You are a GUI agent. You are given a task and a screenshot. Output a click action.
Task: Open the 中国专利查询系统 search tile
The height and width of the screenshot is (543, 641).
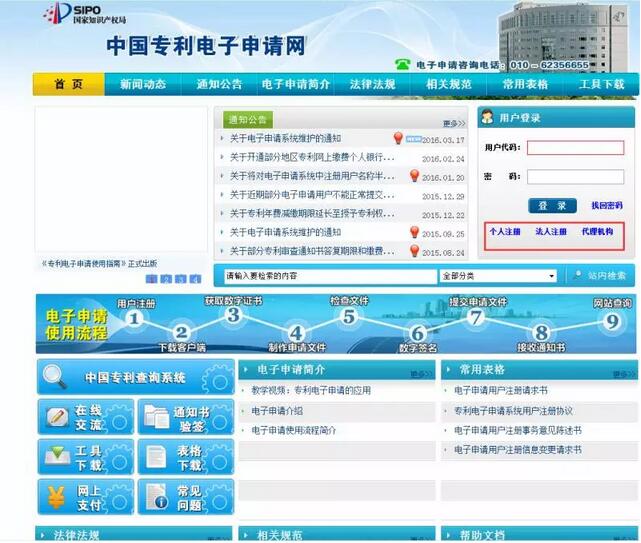[x=136, y=377]
